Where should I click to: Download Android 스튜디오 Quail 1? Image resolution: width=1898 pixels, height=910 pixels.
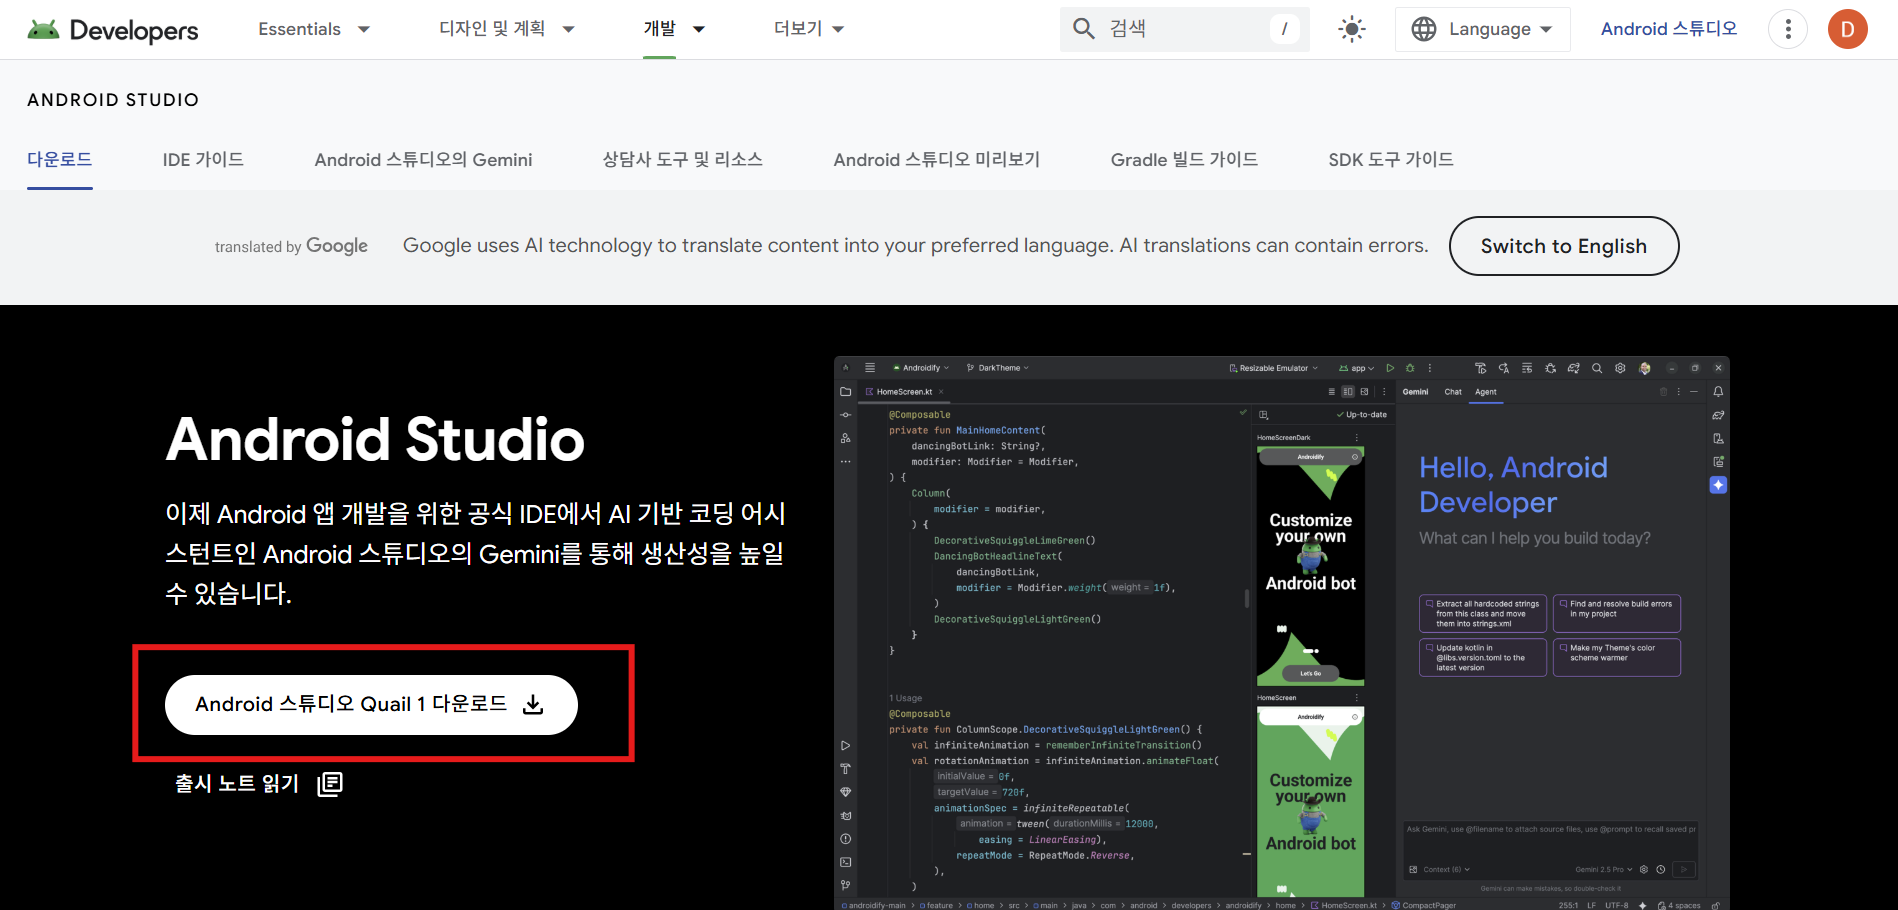pos(371,705)
